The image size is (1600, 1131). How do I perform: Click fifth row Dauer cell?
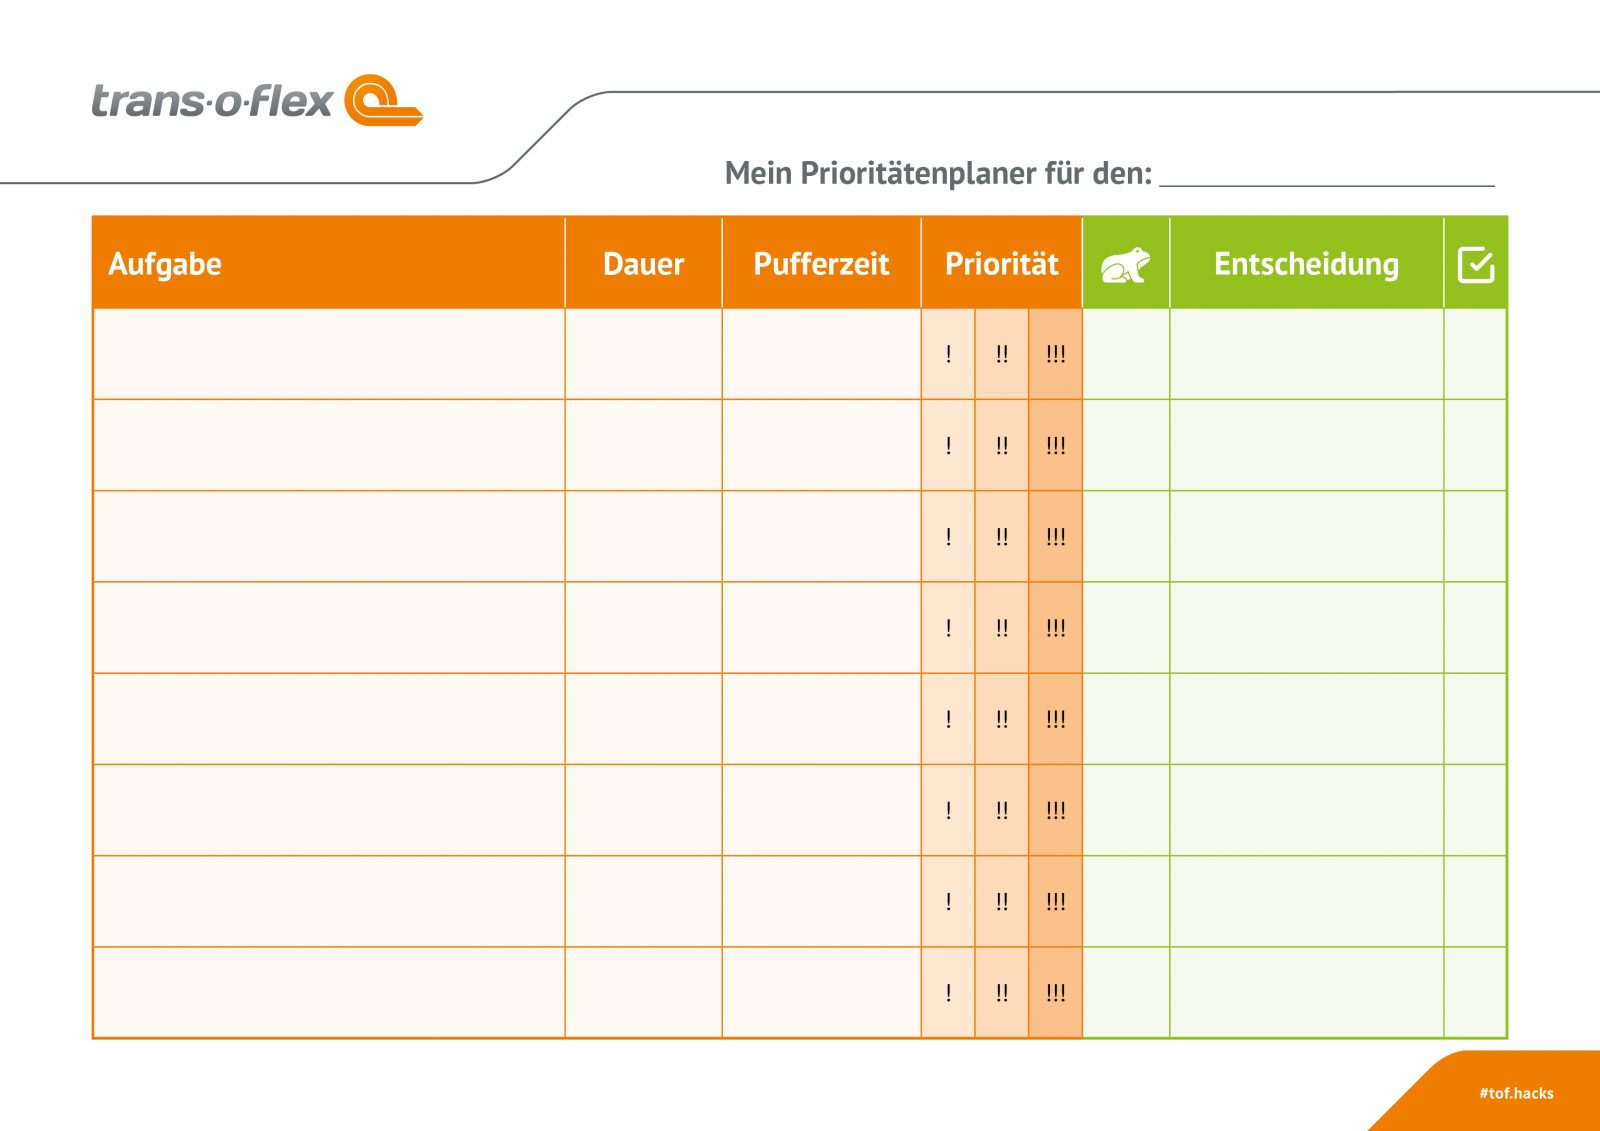(644, 719)
